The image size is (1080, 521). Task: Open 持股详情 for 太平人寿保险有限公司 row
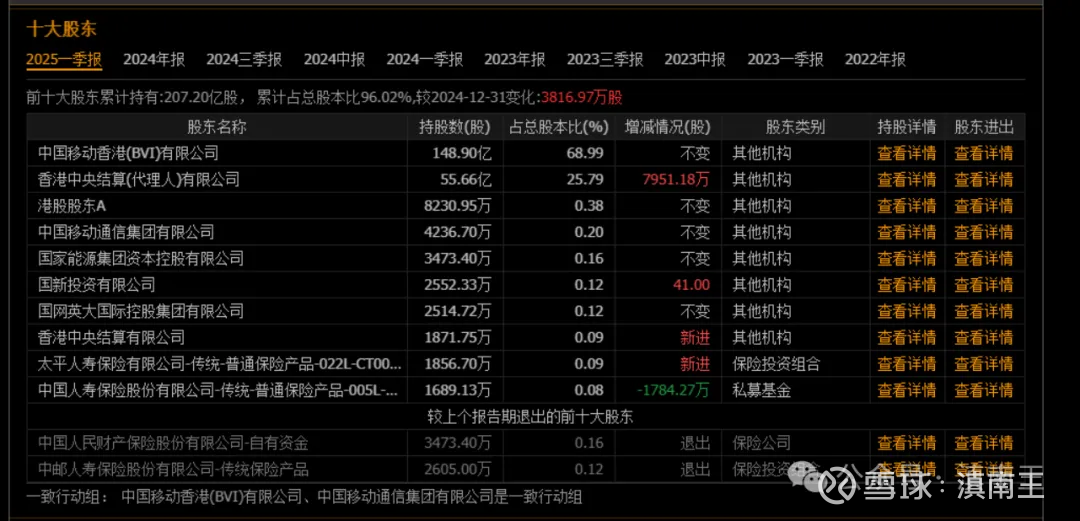906,364
